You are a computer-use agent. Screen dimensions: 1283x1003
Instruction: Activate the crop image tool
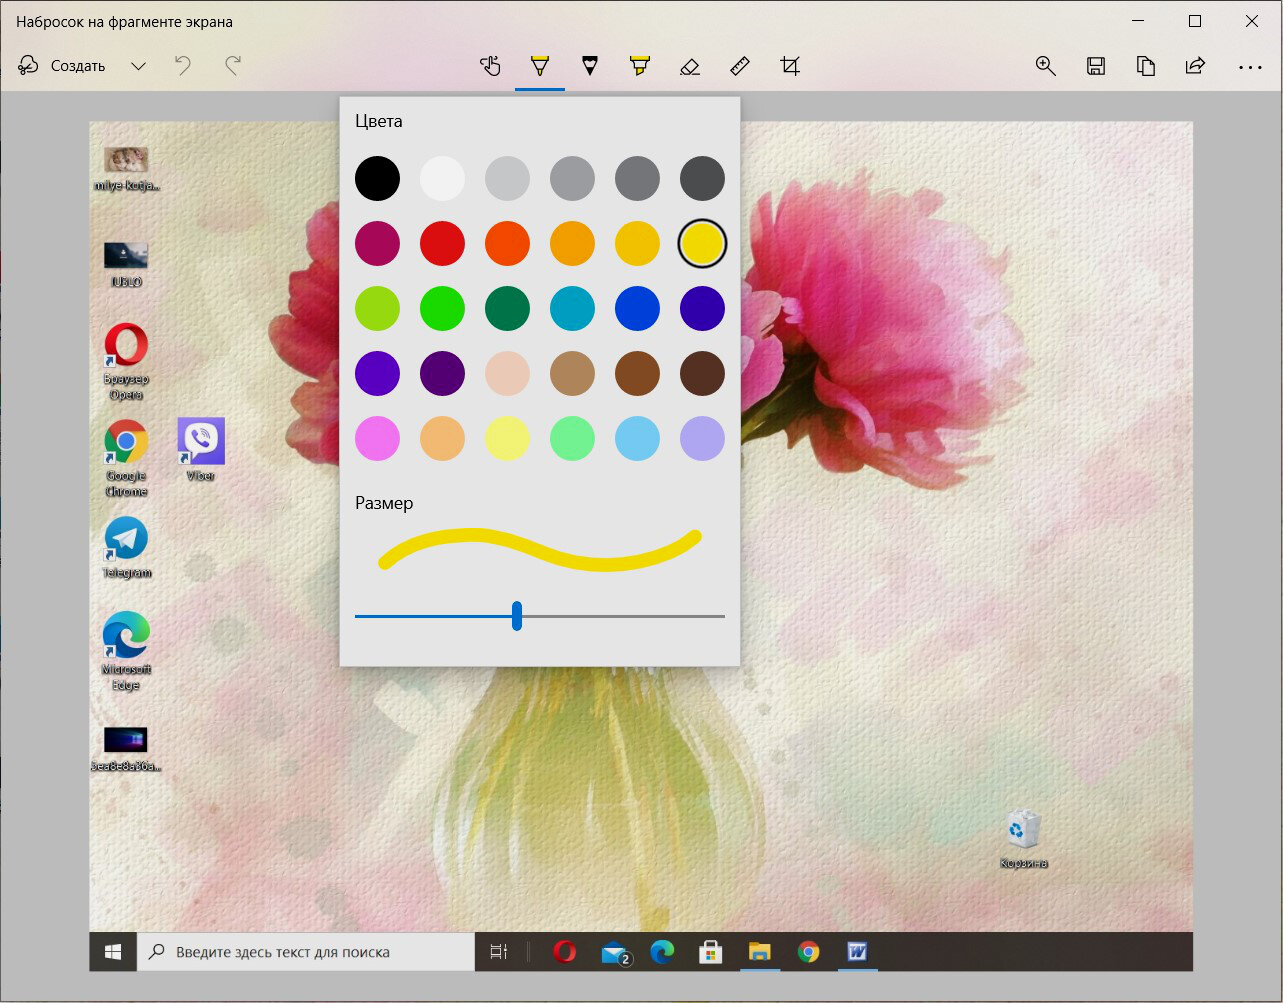coord(790,66)
